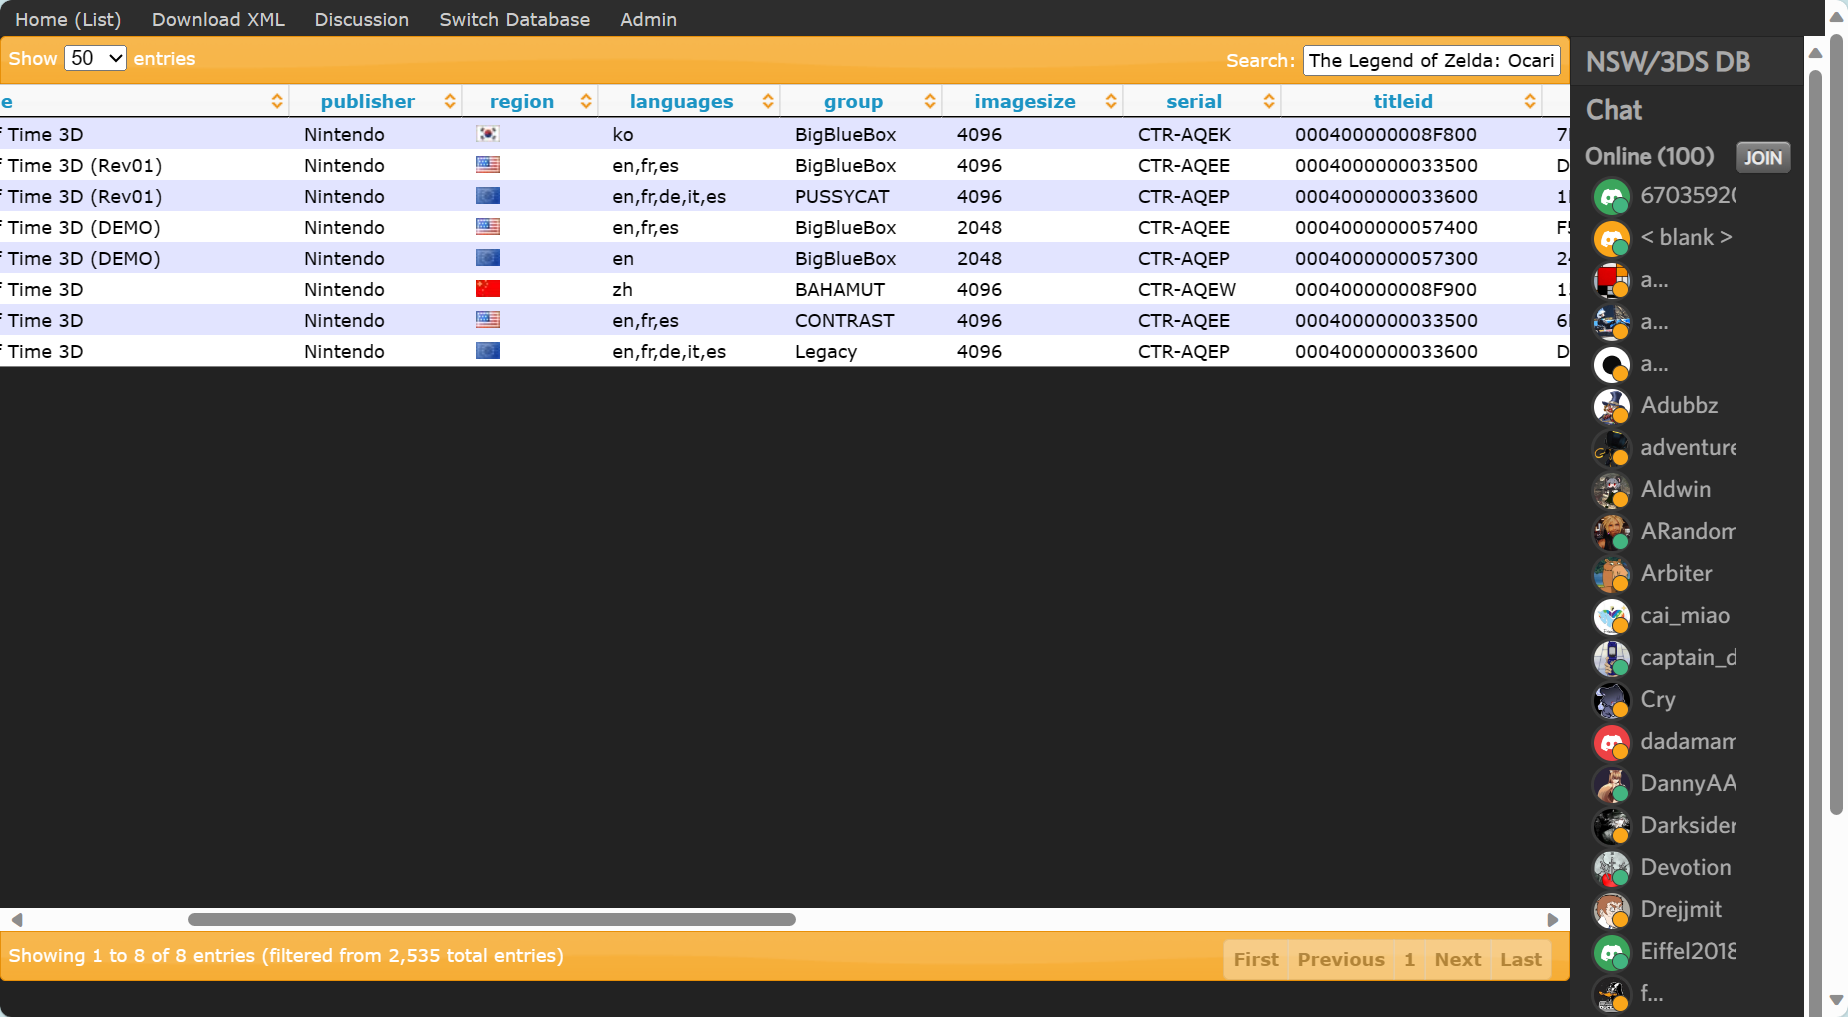Open the Admin menu item
The width and height of the screenshot is (1848, 1017).
648,19
